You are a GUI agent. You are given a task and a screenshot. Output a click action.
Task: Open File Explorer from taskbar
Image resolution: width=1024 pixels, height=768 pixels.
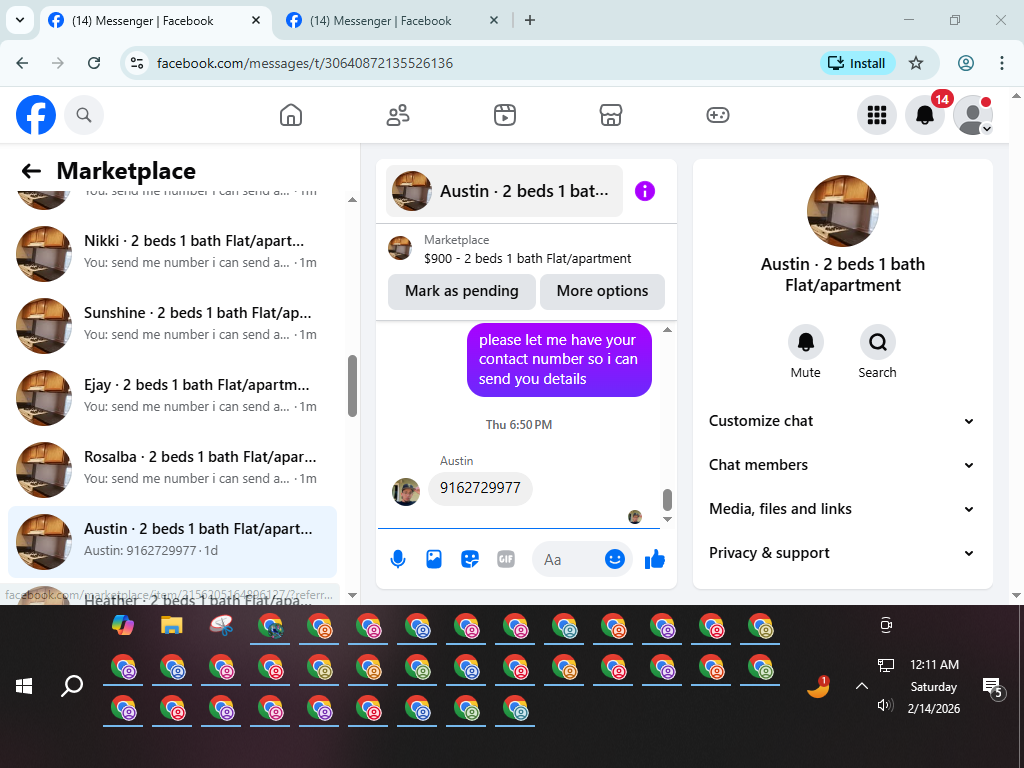[171, 626]
